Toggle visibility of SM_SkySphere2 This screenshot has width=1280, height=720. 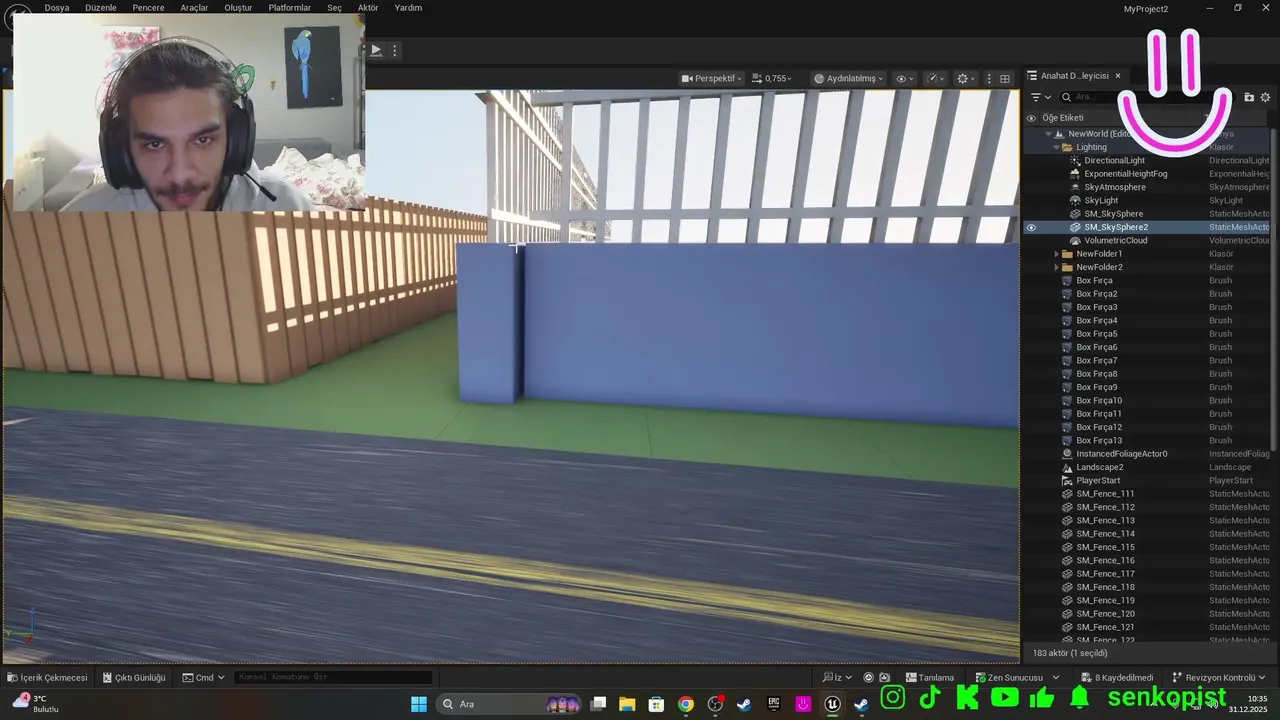1031,227
